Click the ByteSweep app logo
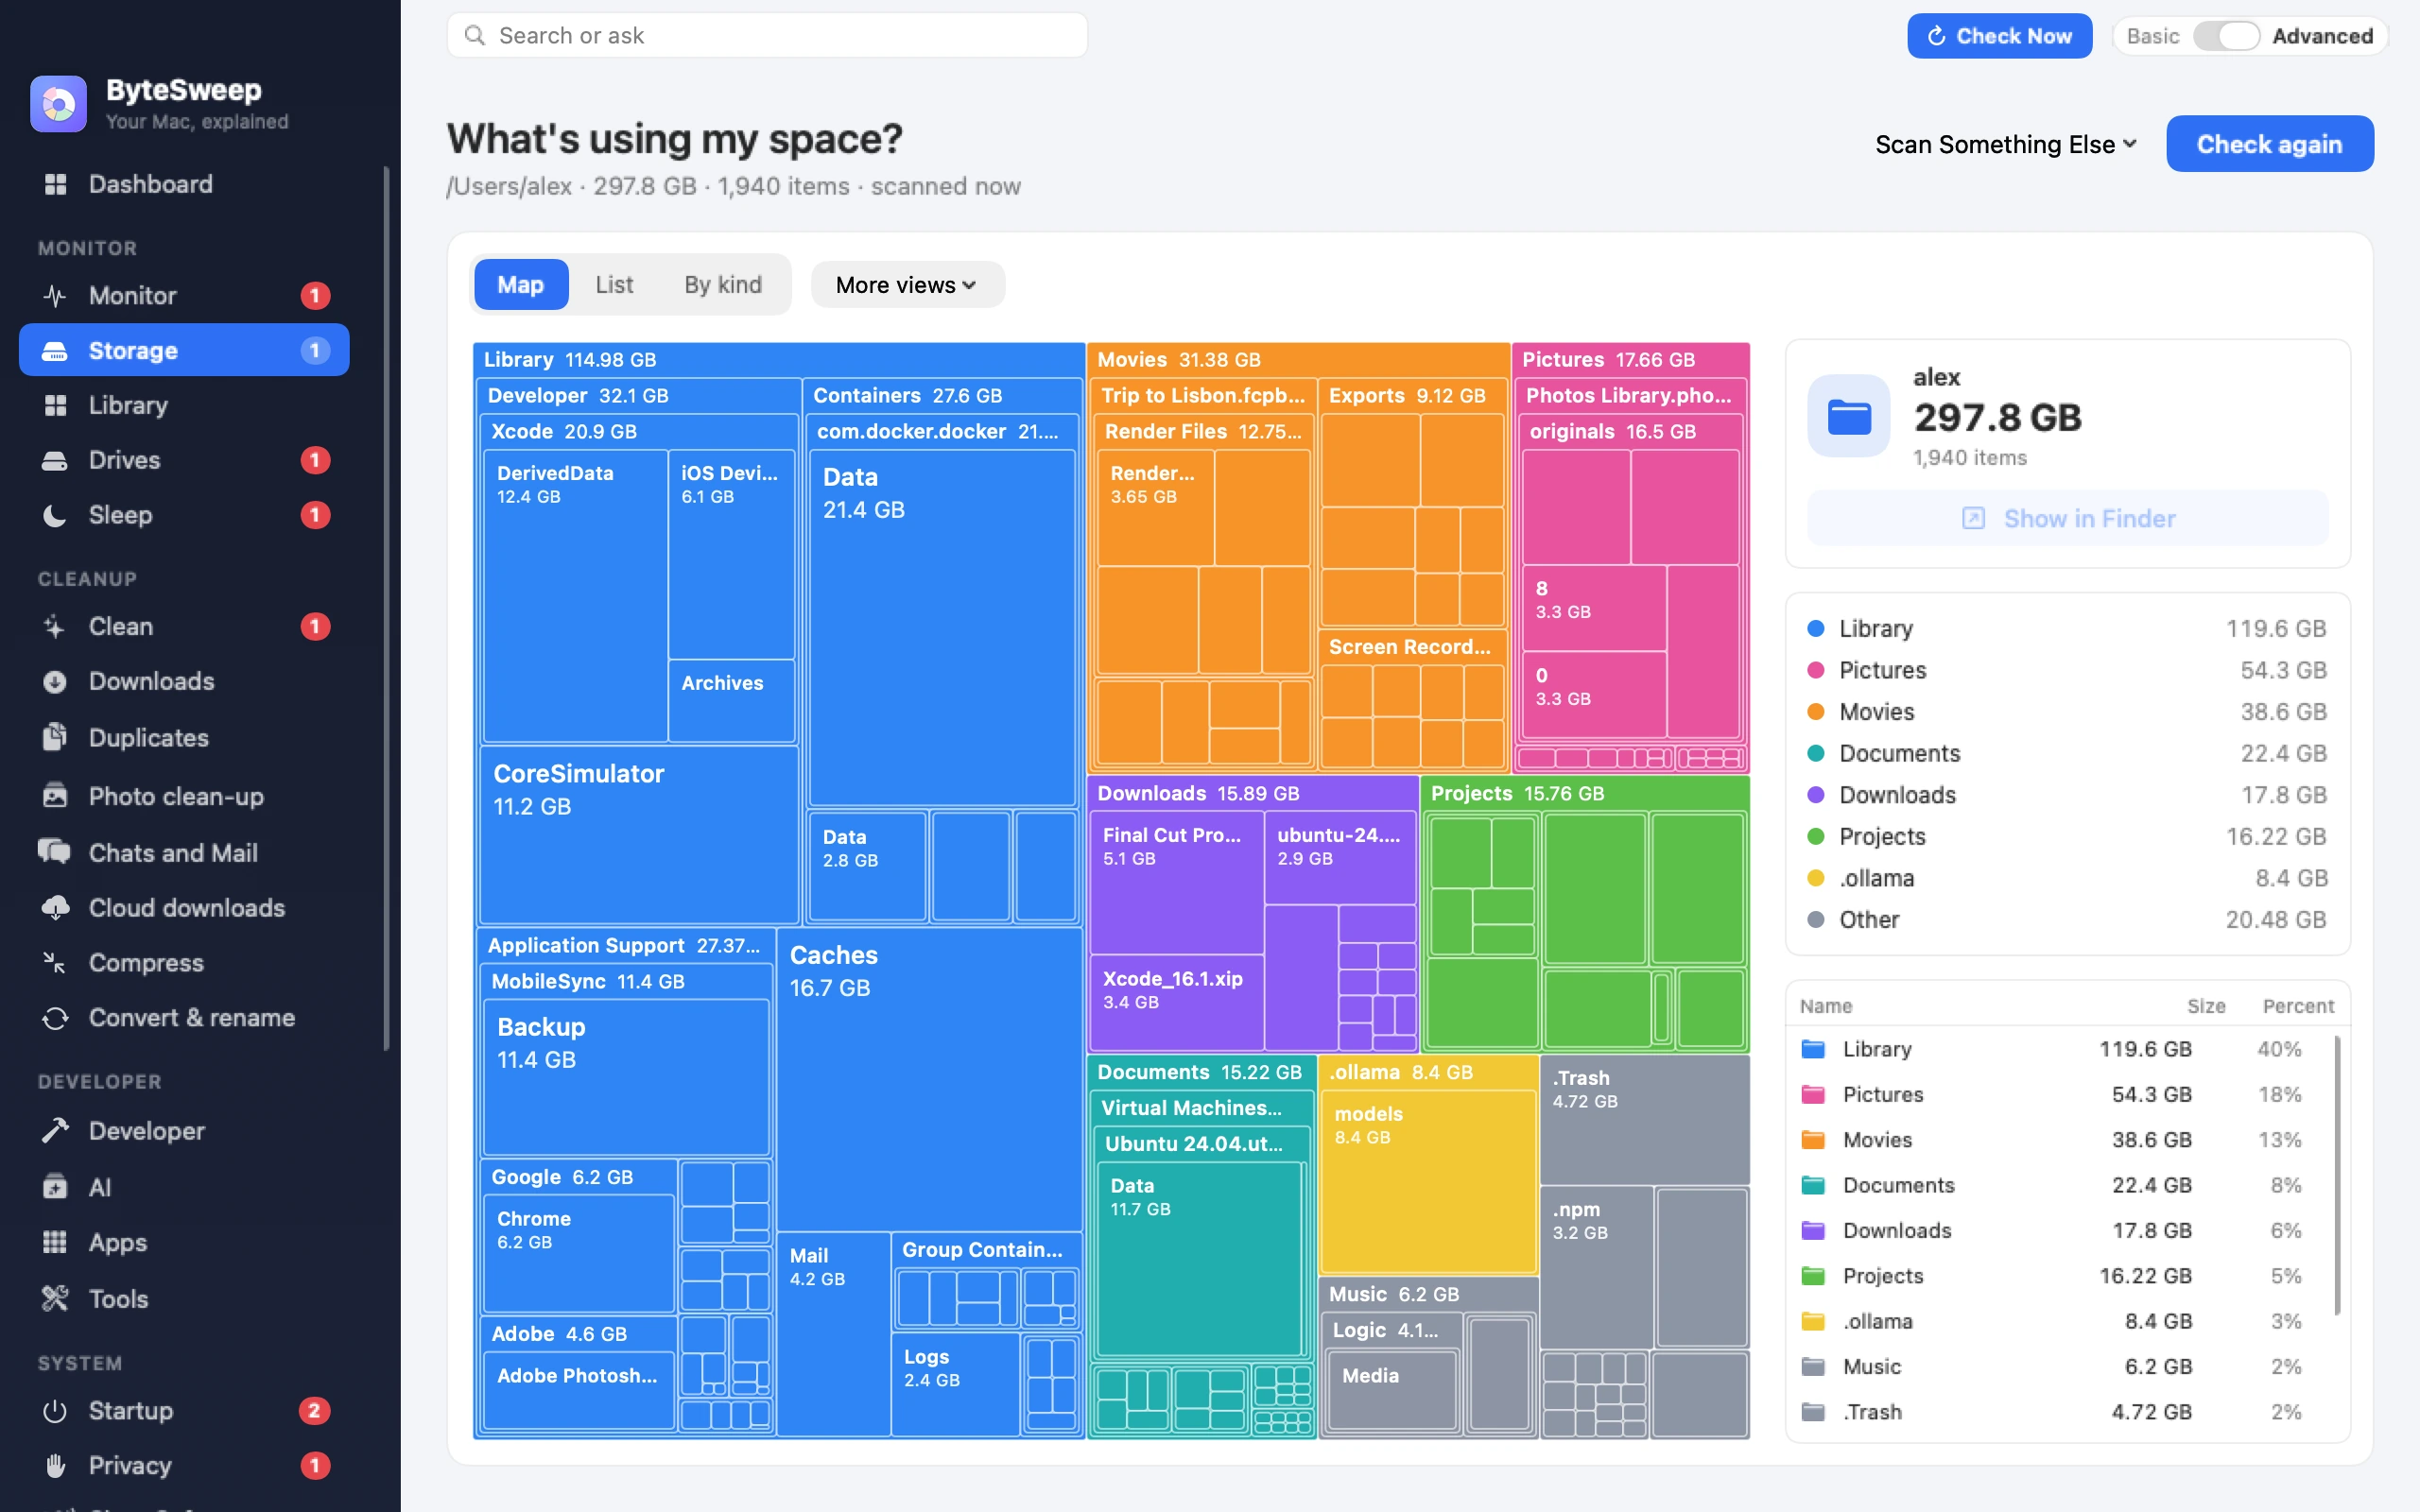This screenshot has width=2420, height=1512. coord(58,104)
